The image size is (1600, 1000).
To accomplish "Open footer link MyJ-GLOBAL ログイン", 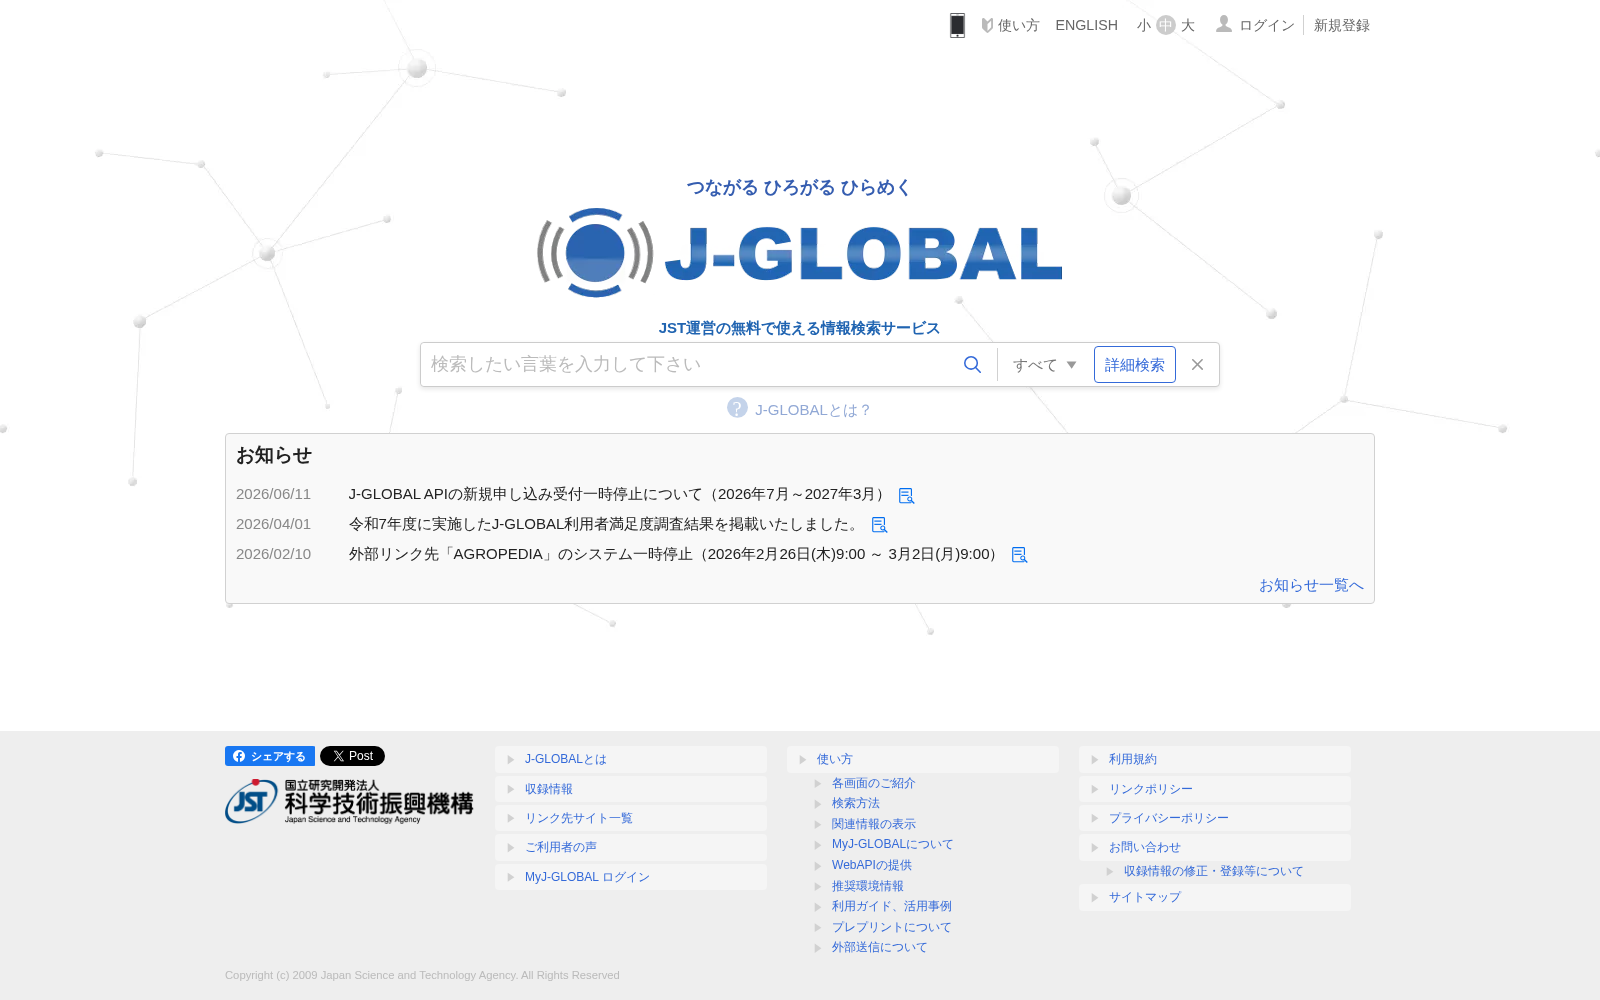I will click(x=630, y=877).
